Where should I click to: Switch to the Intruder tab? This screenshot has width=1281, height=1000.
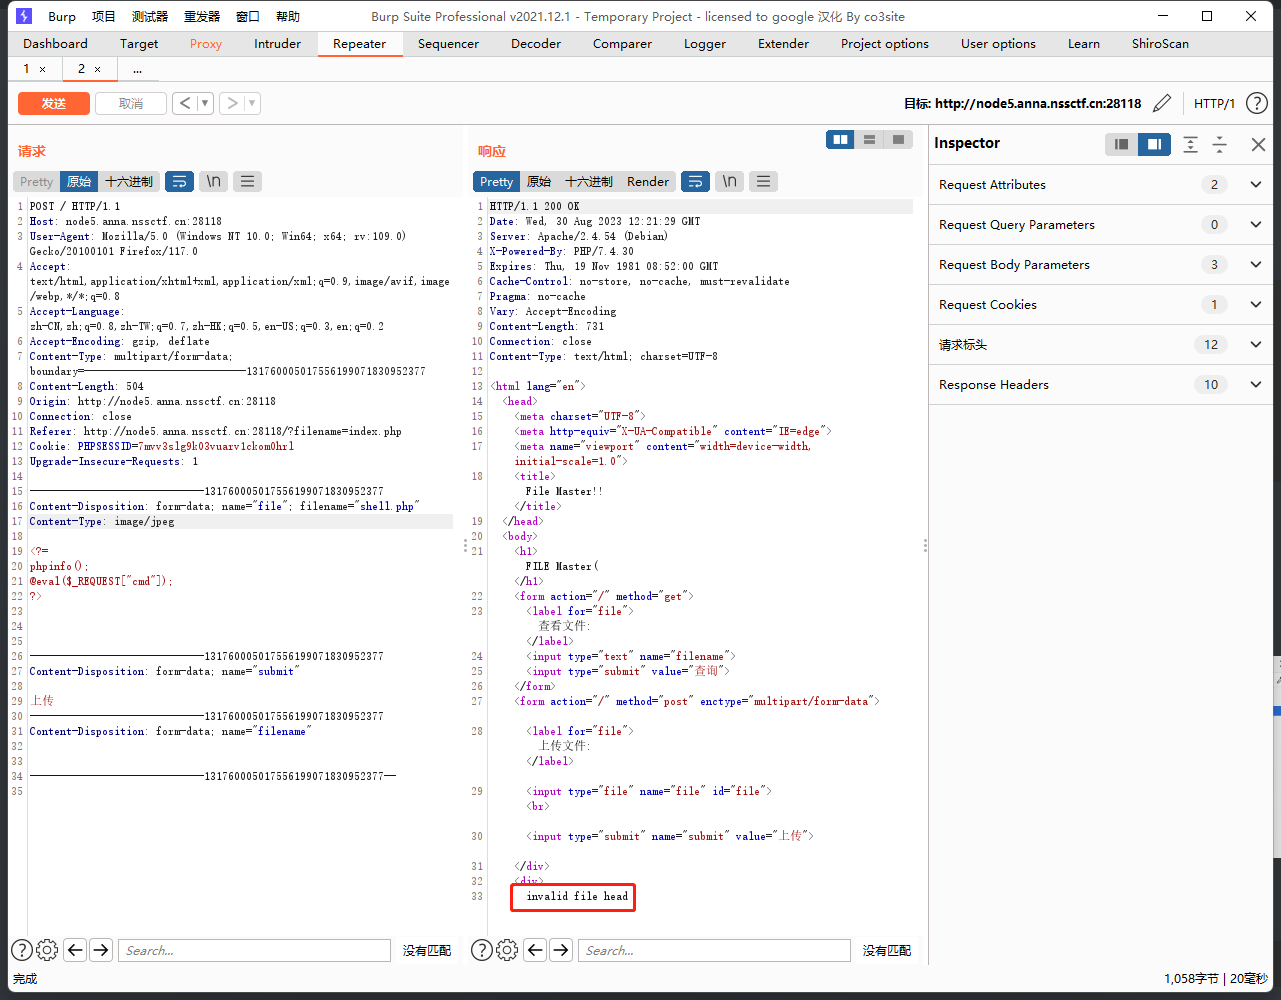(277, 44)
